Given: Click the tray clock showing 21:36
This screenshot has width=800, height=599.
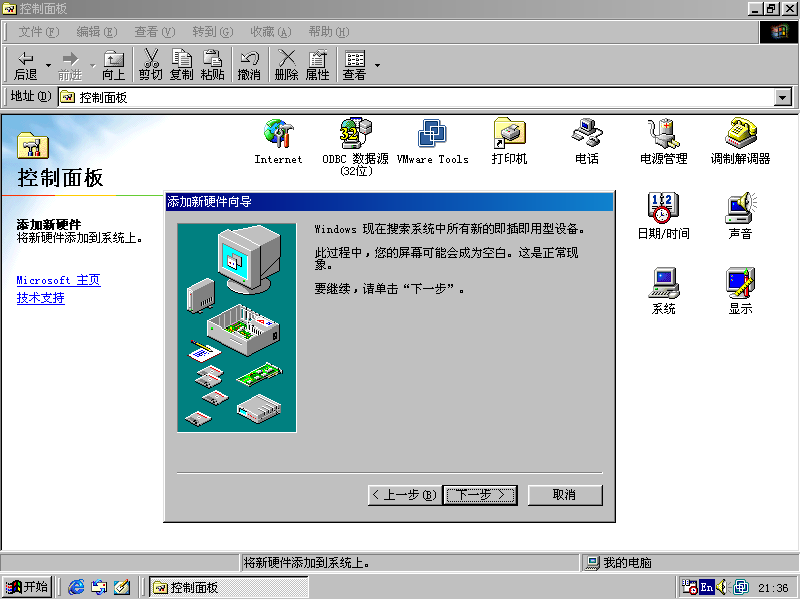Looking at the screenshot, I should [x=773, y=588].
